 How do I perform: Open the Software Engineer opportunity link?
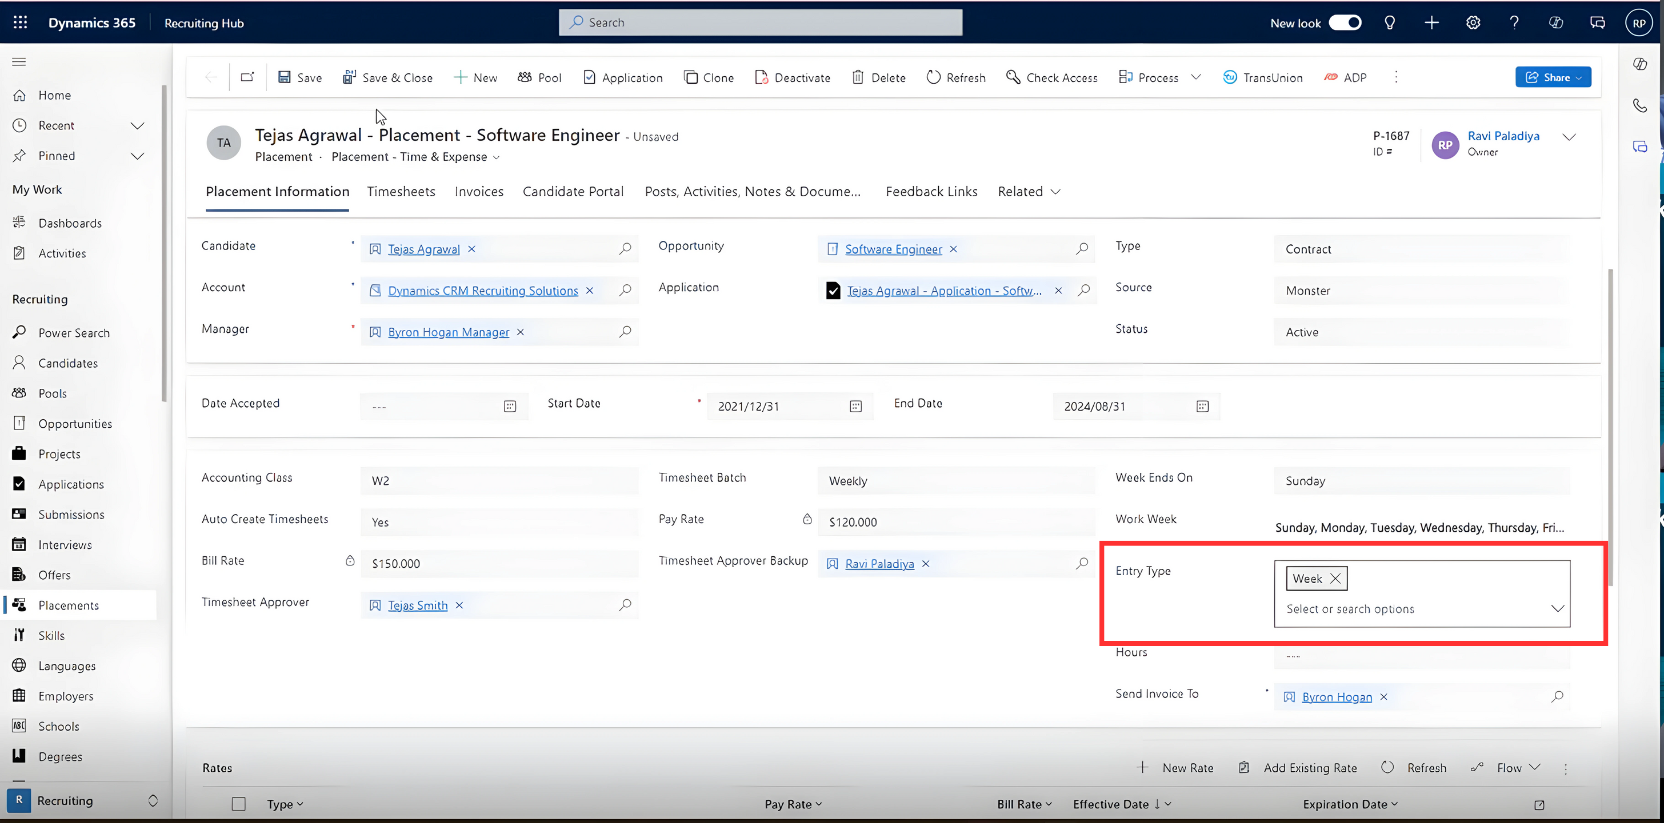pos(894,249)
